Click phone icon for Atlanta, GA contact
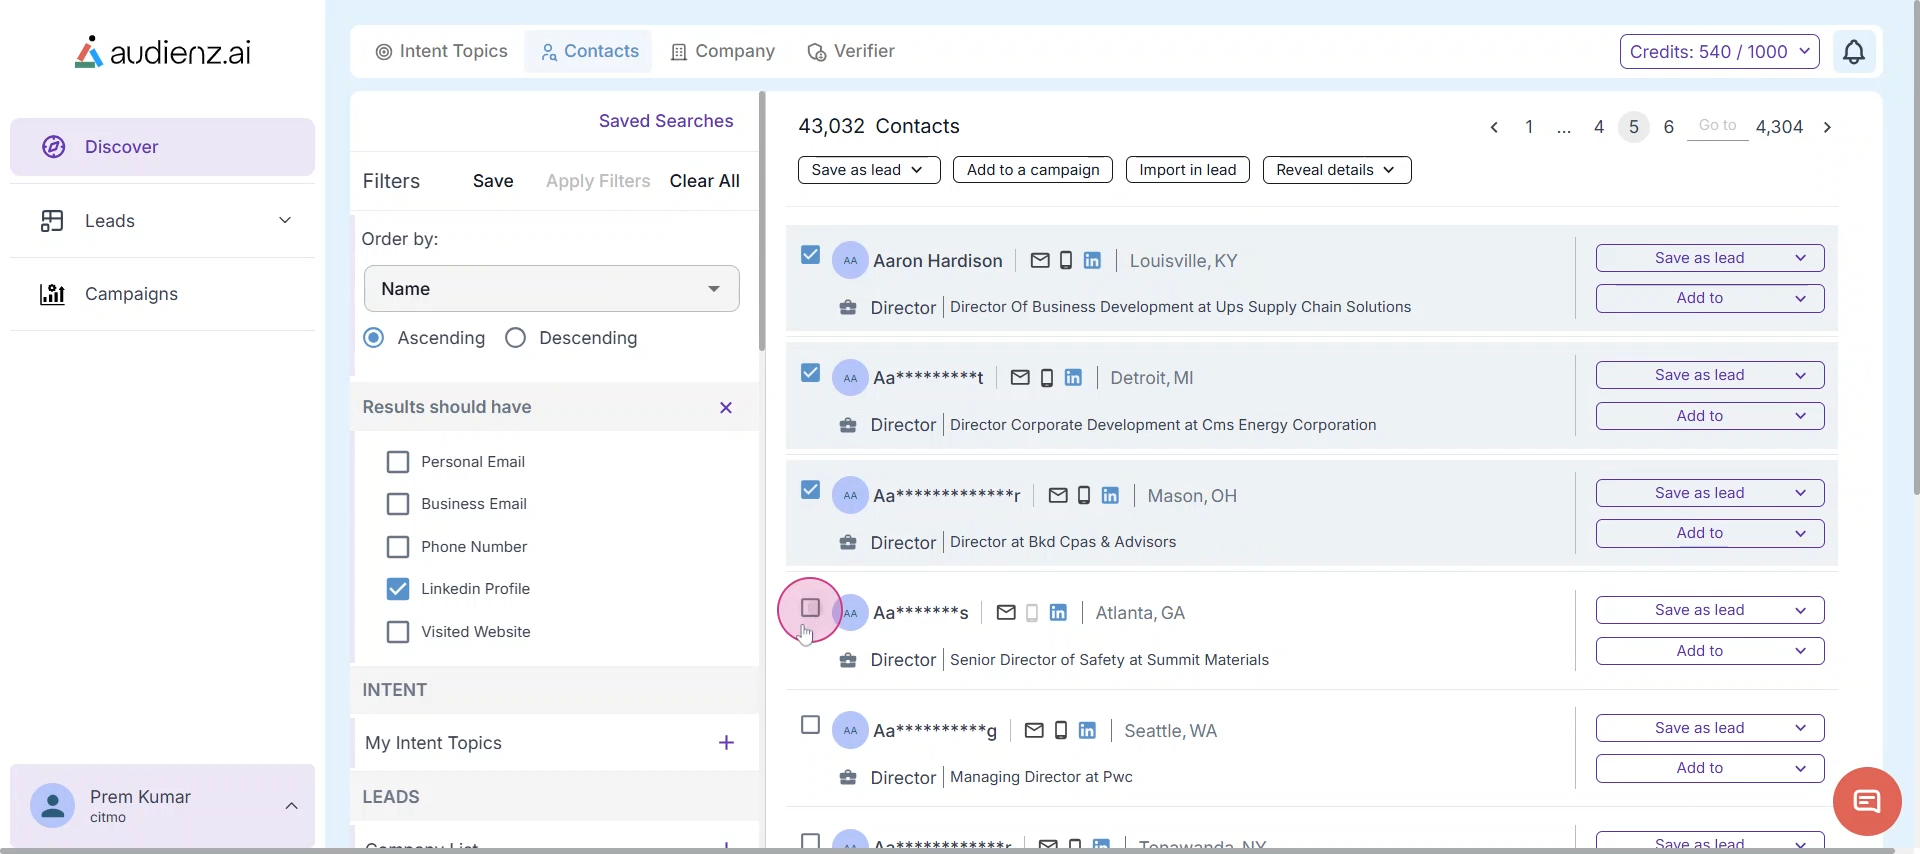 coord(1032,612)
